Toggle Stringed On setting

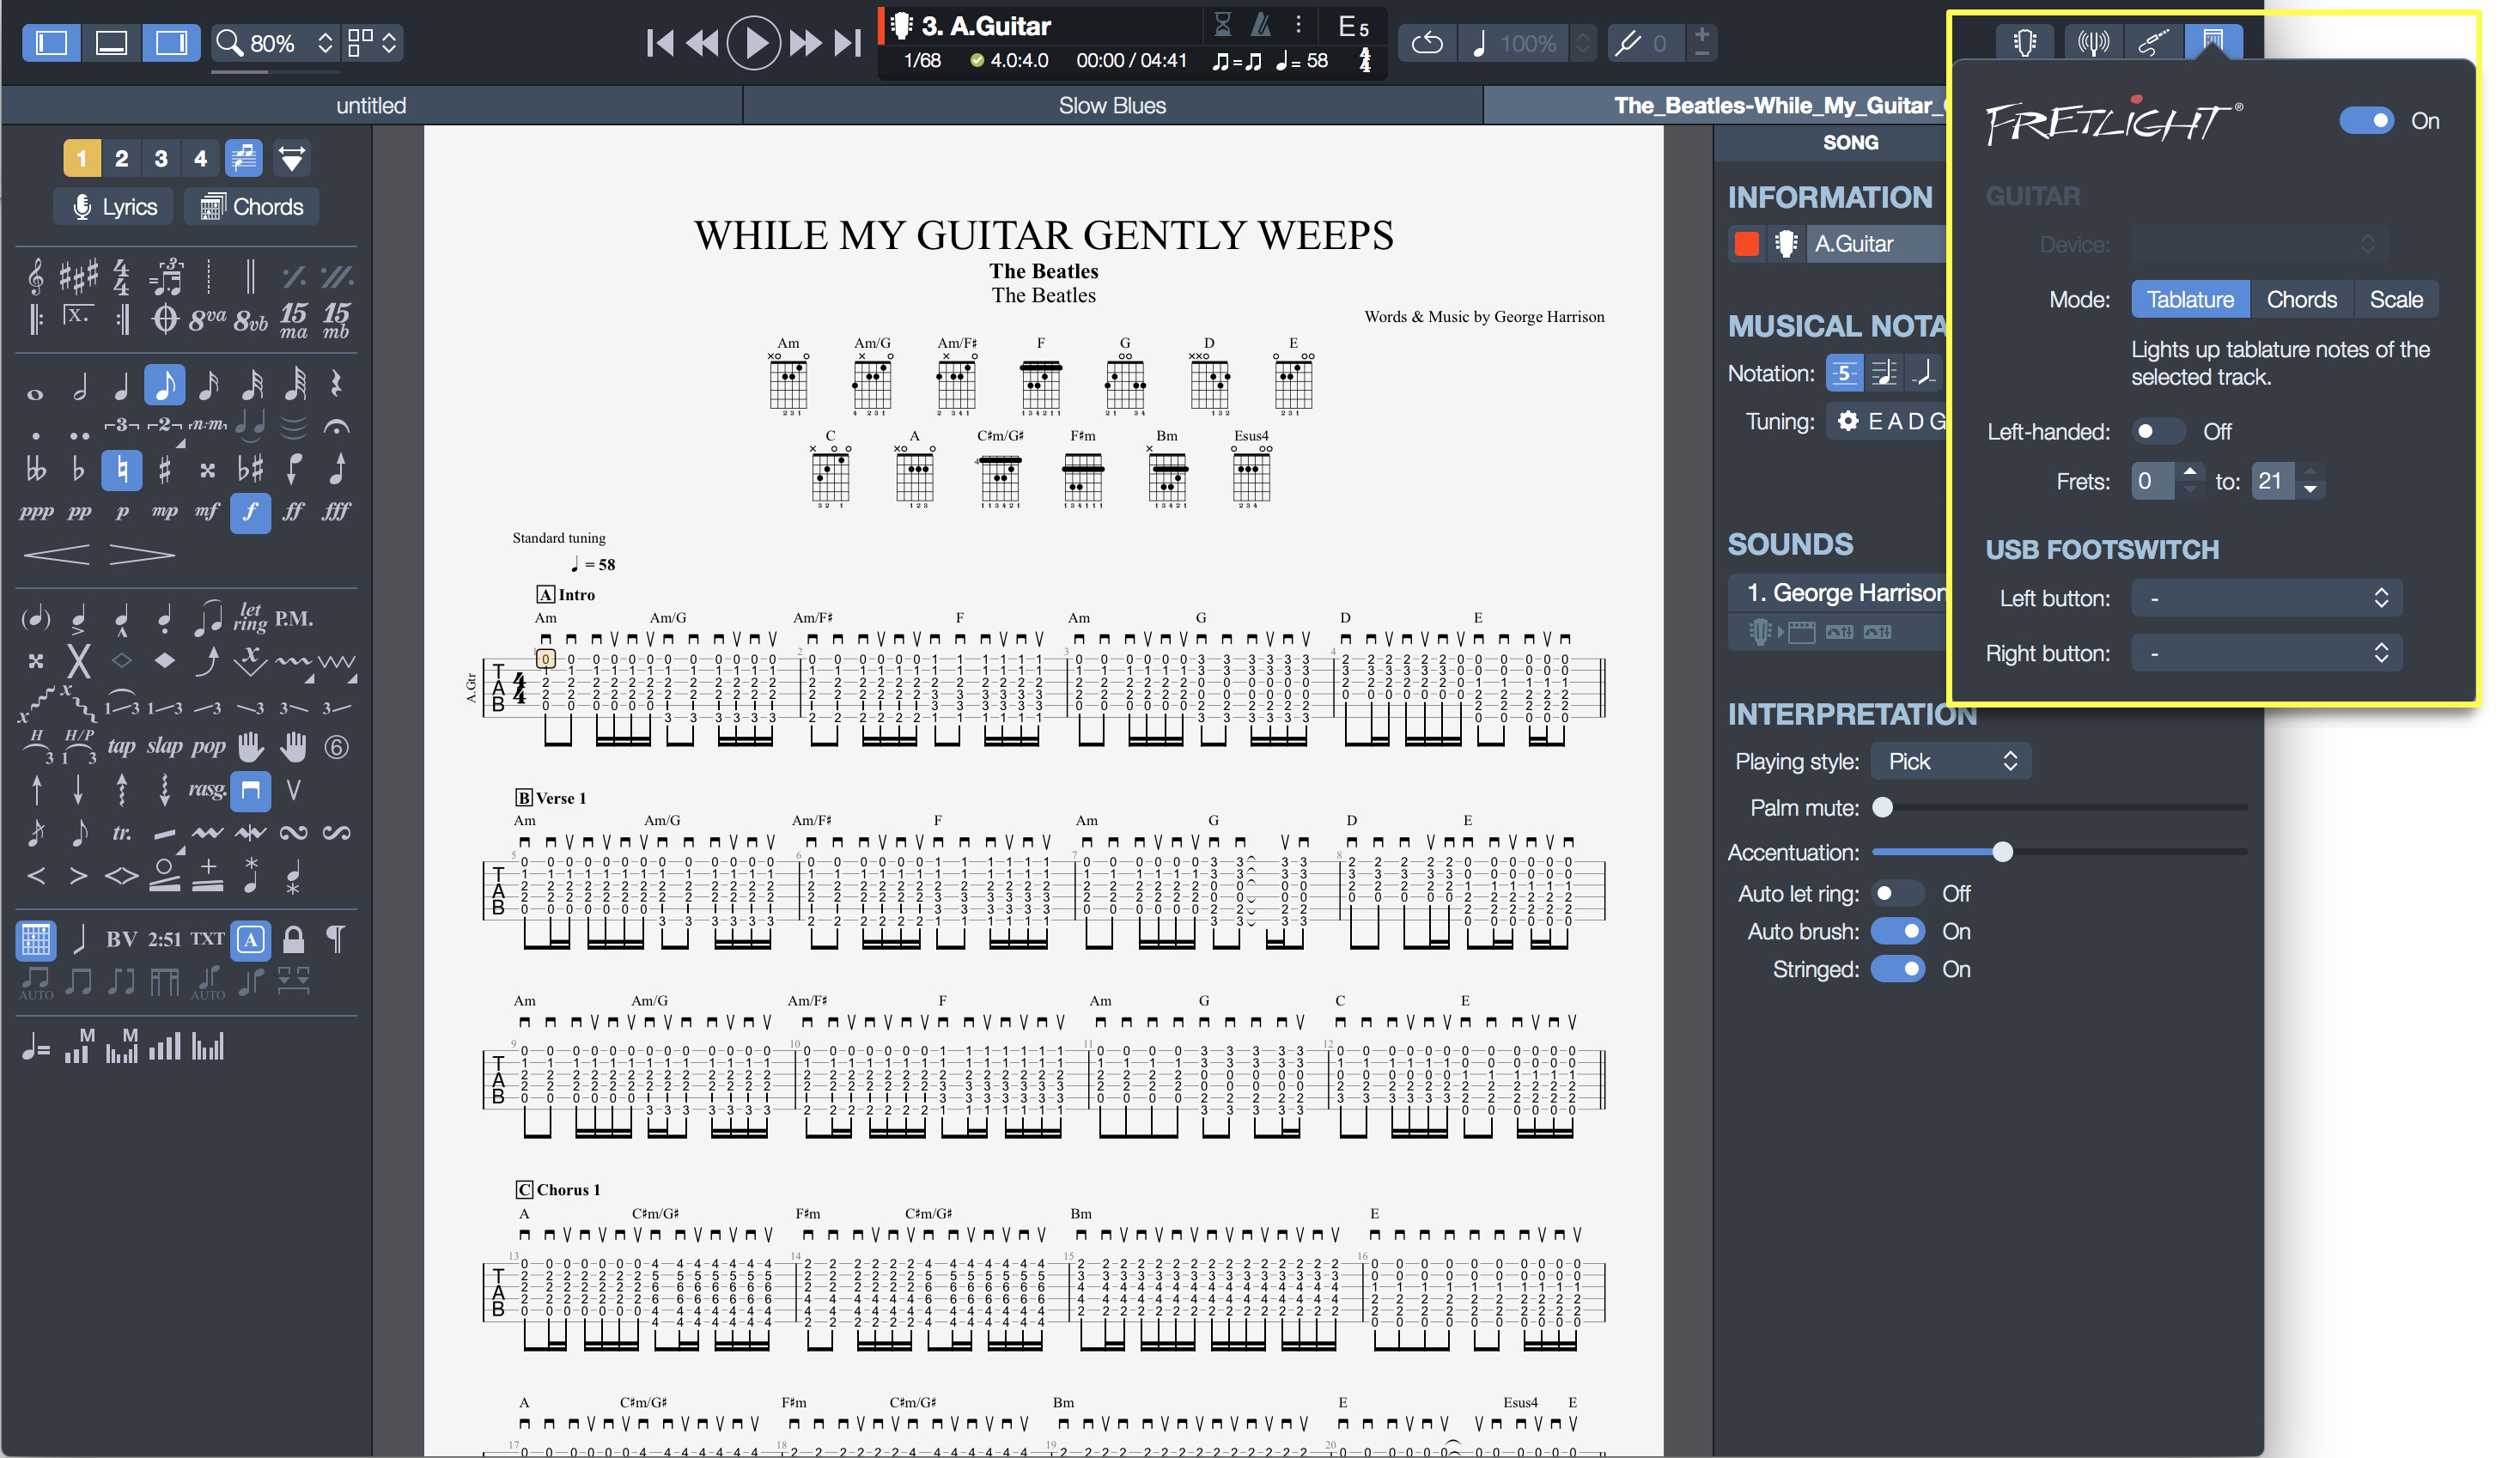pos(1897,970)
